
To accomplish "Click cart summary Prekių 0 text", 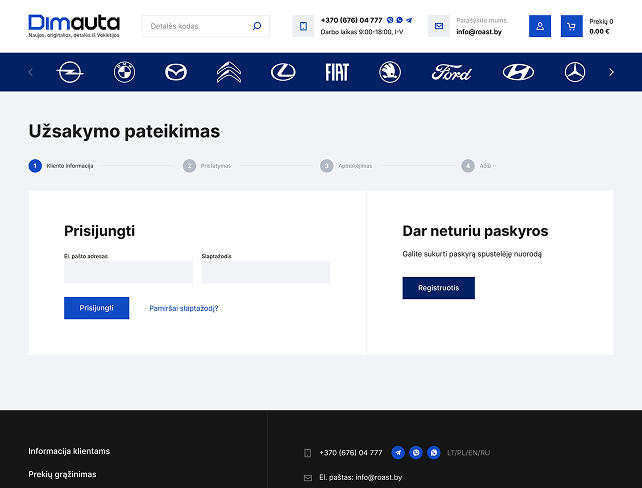I will point(601,21).
